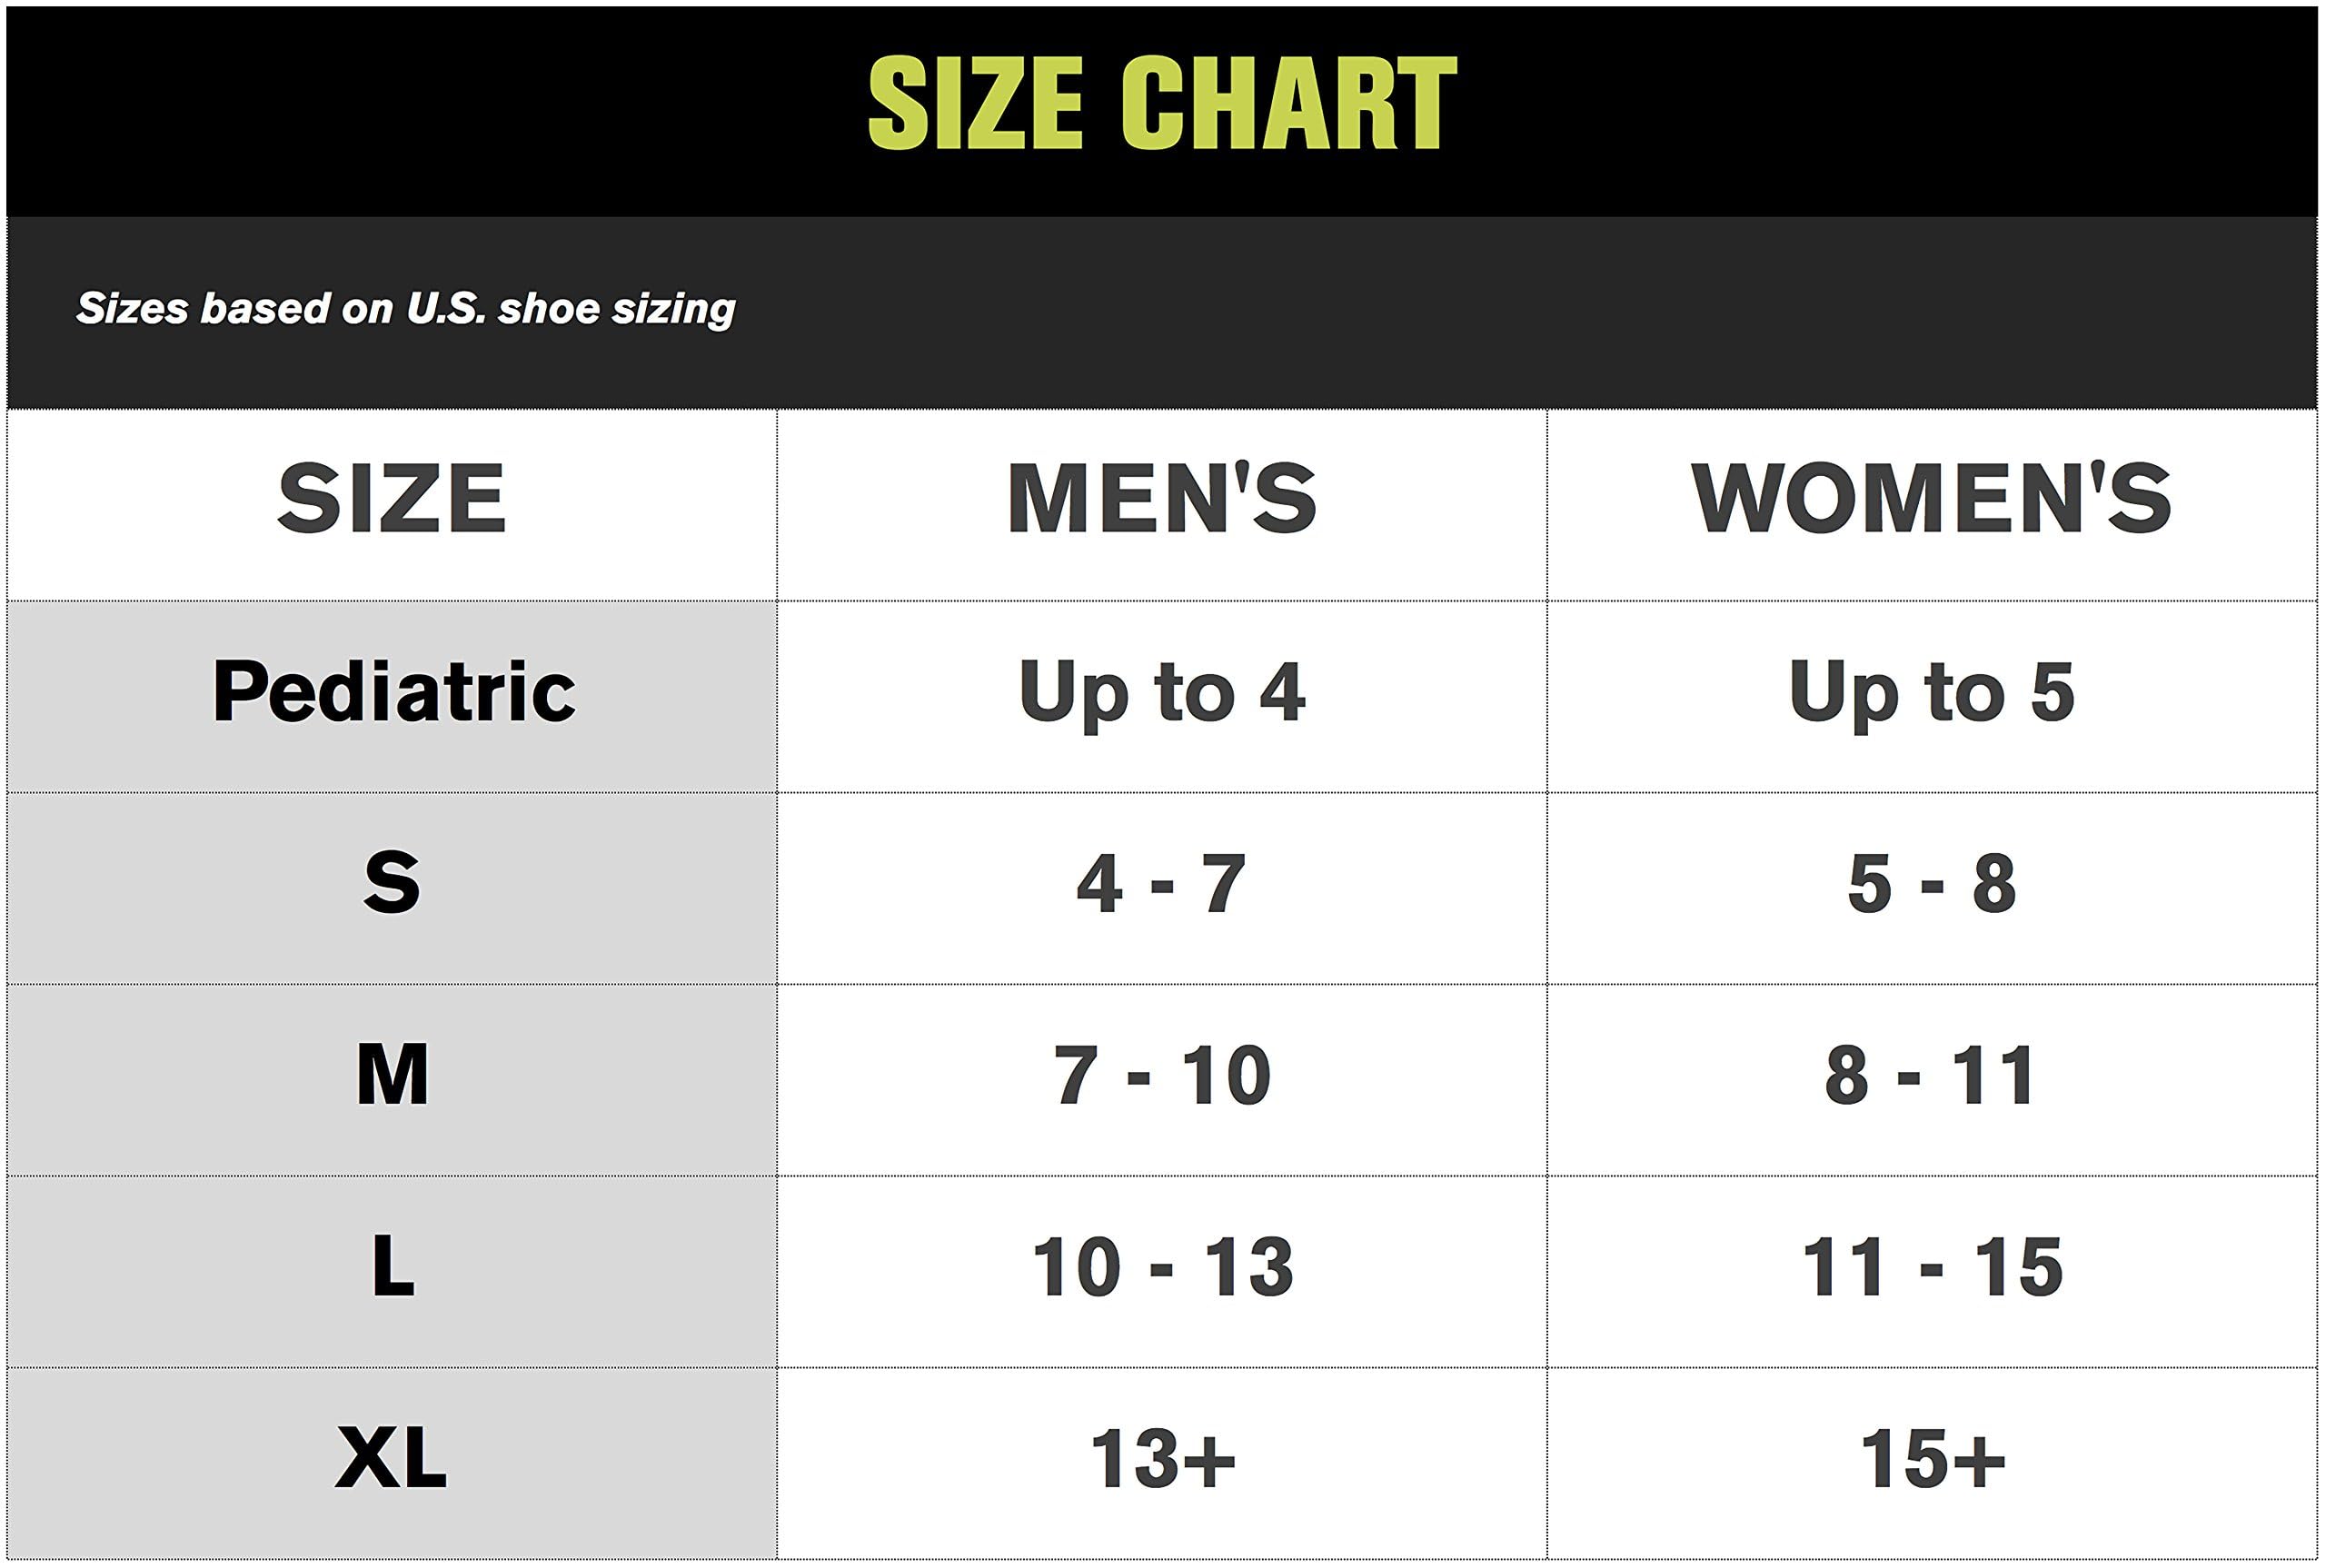
Task: Click the women's '5 - 8' cell
Action: click(x=1931, y=884)
